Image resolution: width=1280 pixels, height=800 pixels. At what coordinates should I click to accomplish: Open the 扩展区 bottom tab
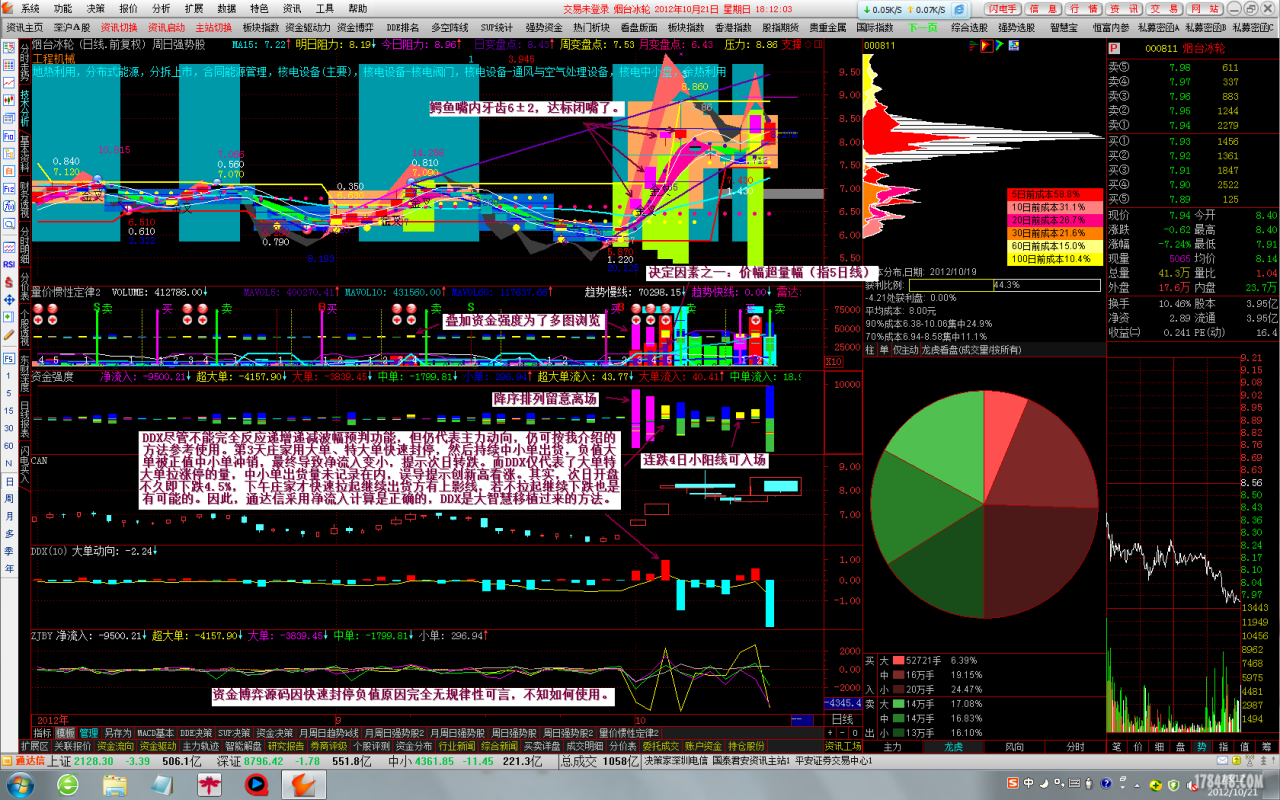[34, 746]
